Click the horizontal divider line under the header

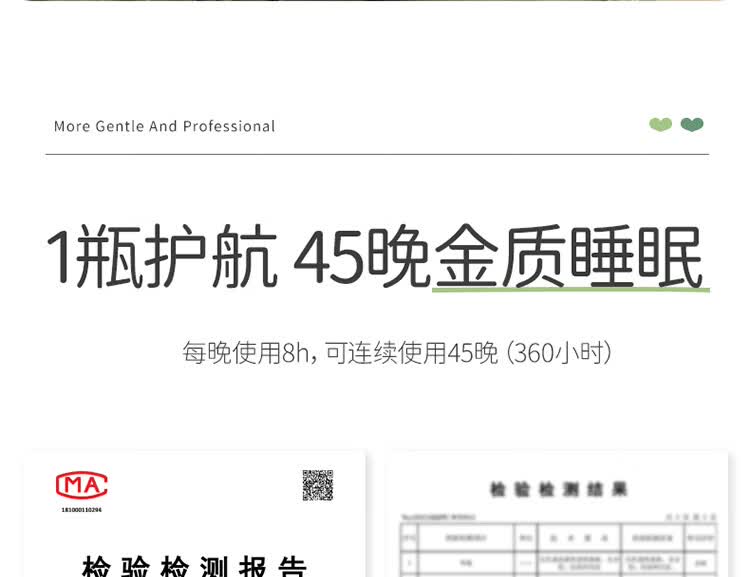tap(377, 155)
